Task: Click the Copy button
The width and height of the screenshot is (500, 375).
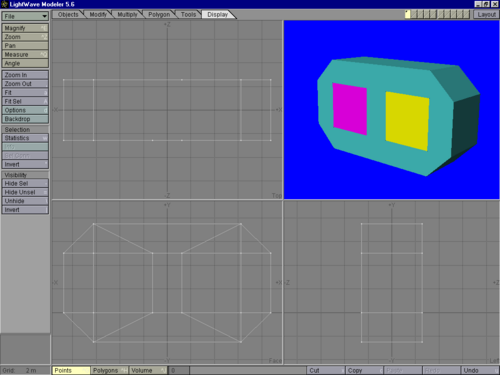Action: pos(364,370)
